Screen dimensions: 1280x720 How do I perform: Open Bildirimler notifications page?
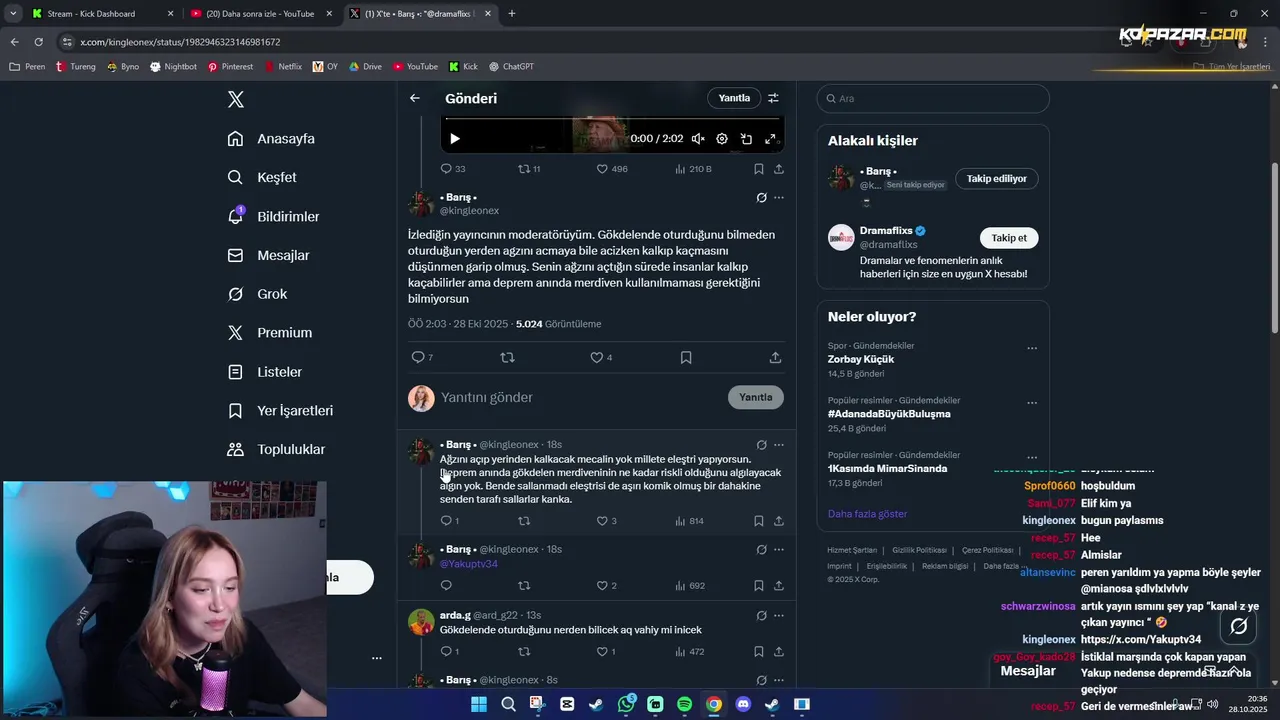(x=273, y=216)
